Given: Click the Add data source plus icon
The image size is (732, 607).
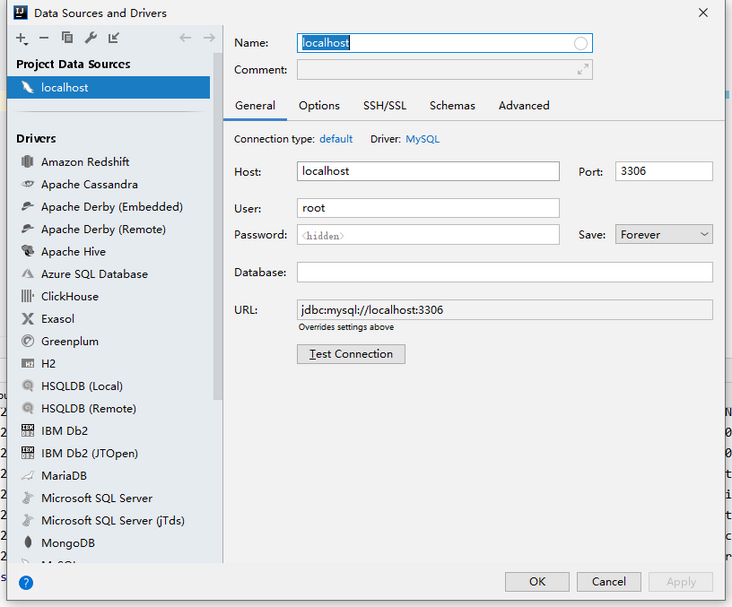Looking at the screenshot, I should tap(22, 38).
